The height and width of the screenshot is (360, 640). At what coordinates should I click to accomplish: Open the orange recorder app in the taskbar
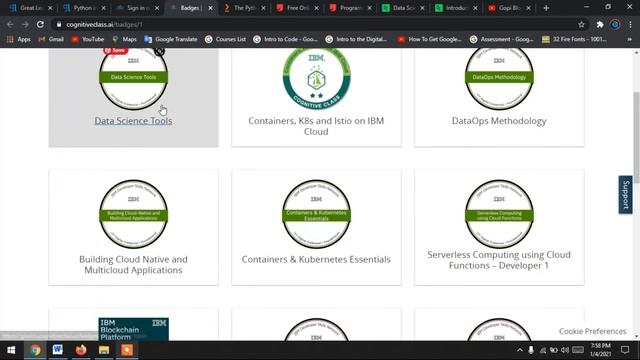tap(127, 350)
